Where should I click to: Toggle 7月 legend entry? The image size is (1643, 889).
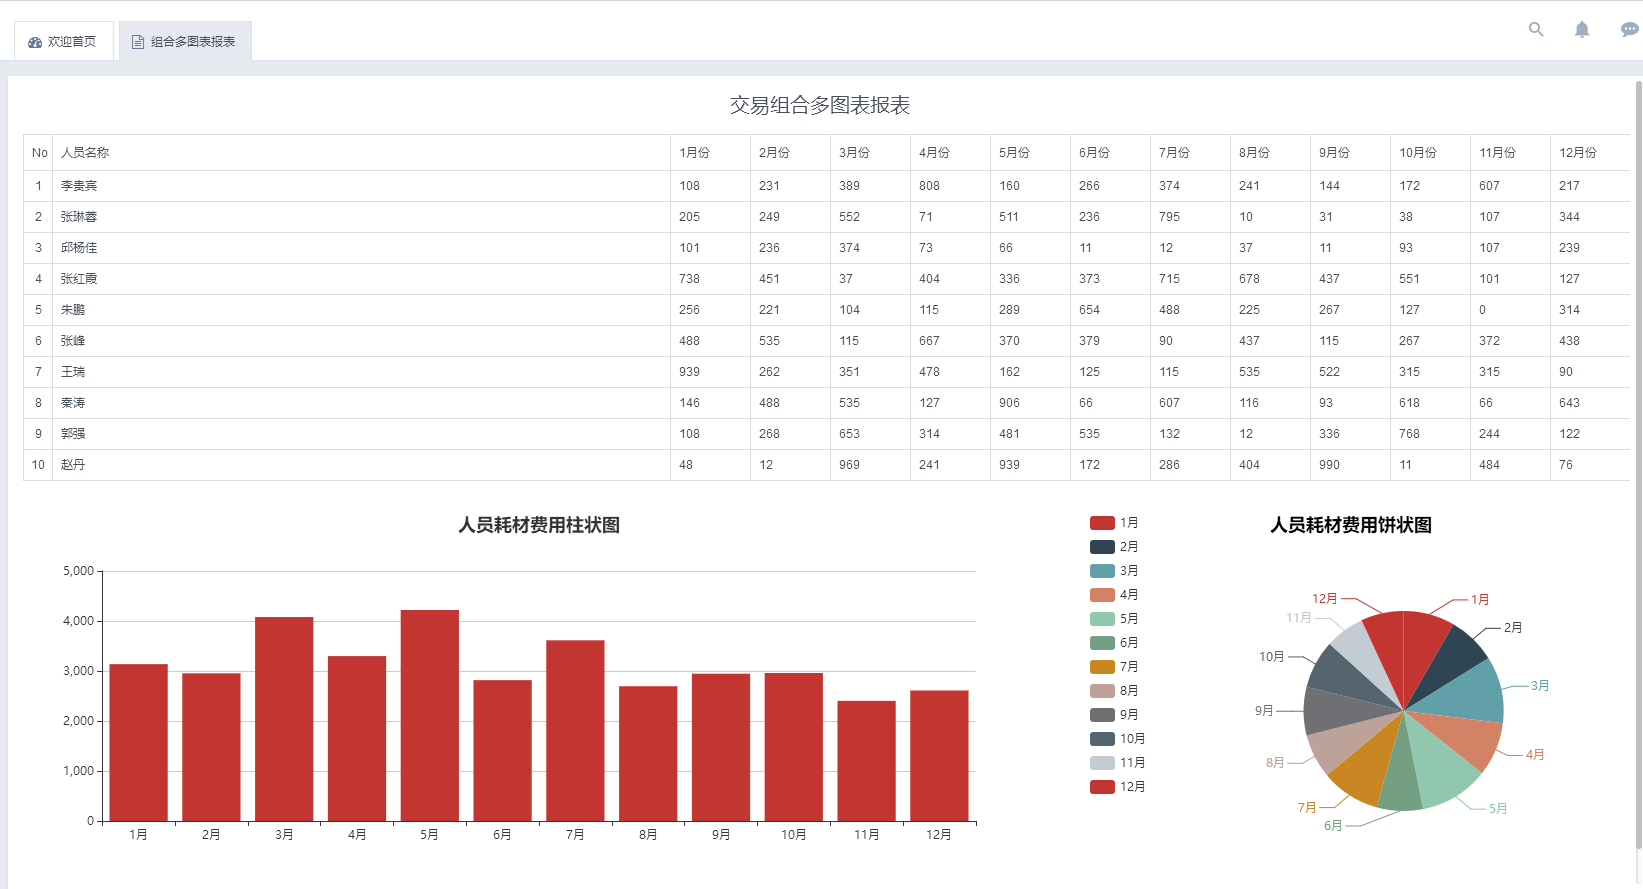[1114, 667]
